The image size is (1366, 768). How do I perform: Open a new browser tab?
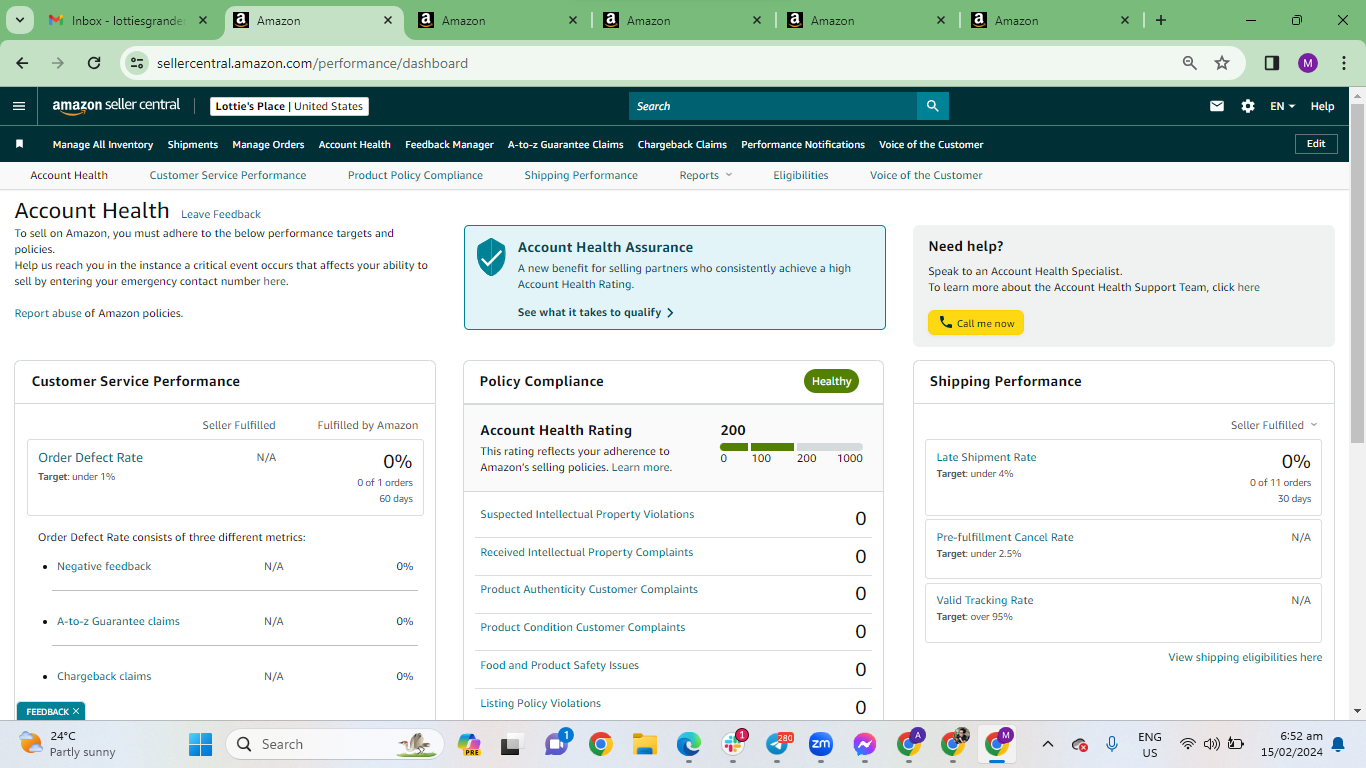(x=1160, y=20)
